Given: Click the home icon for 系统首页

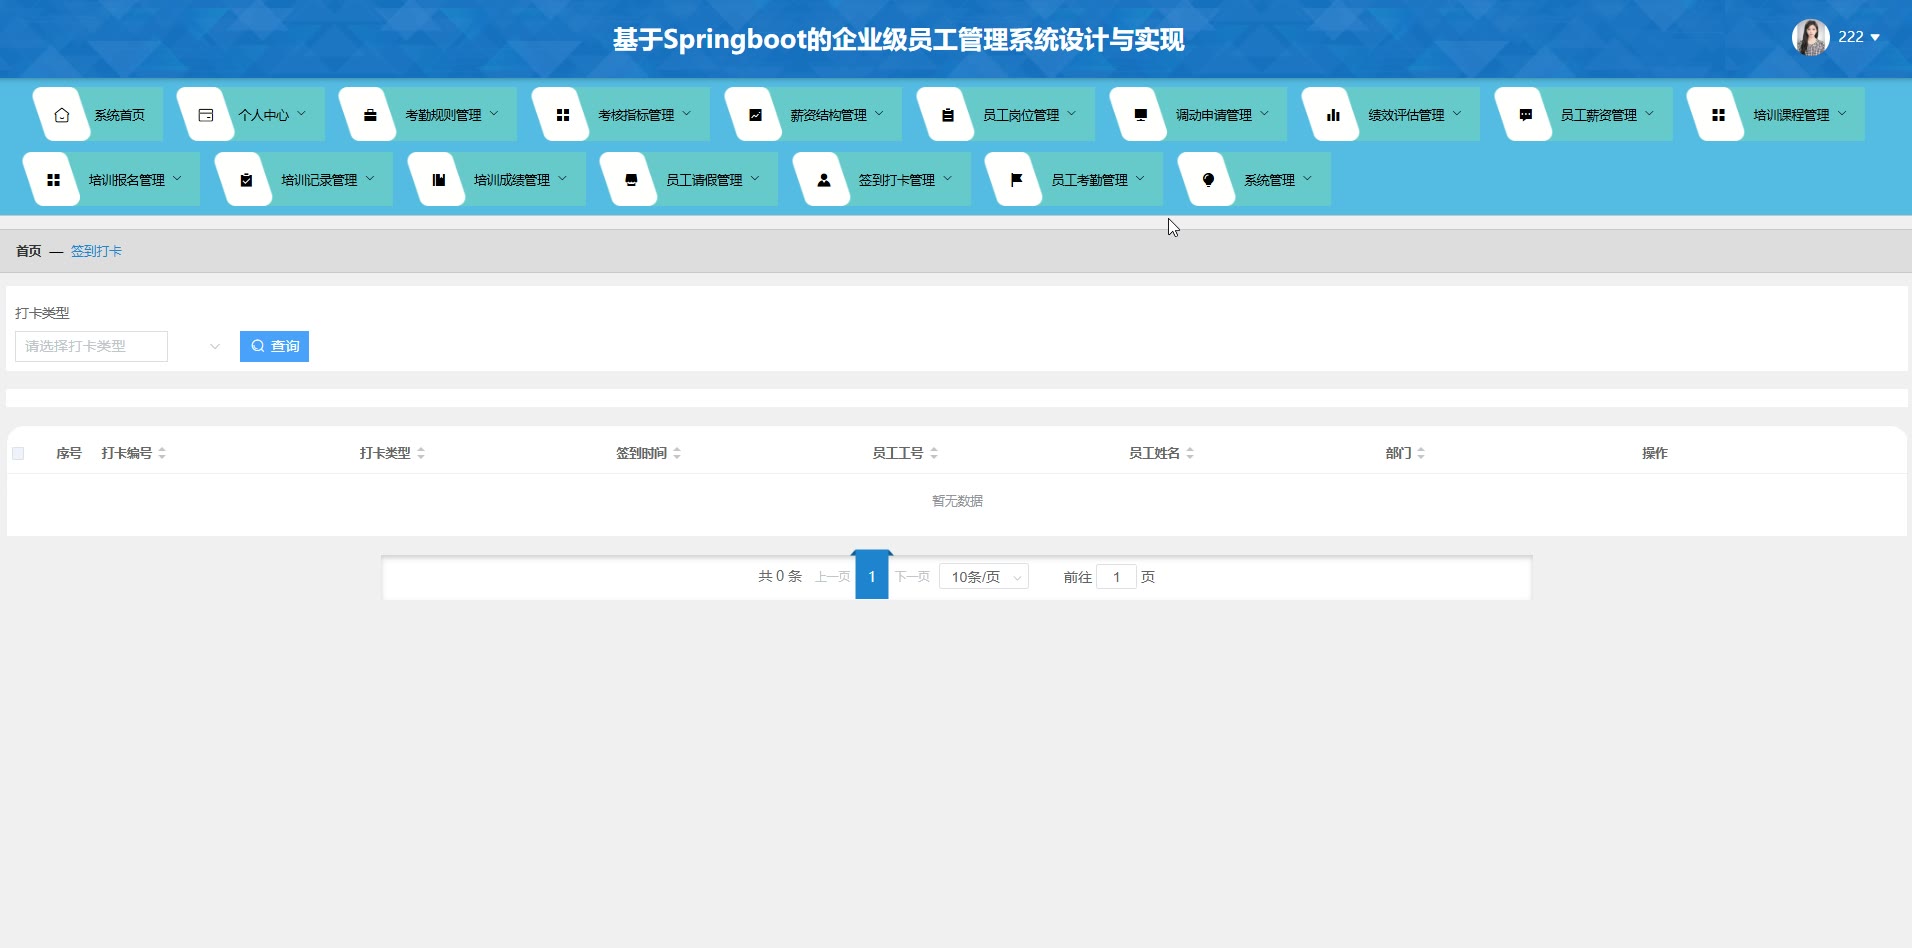Looking at the screenshot, I should tap(62, 115).
